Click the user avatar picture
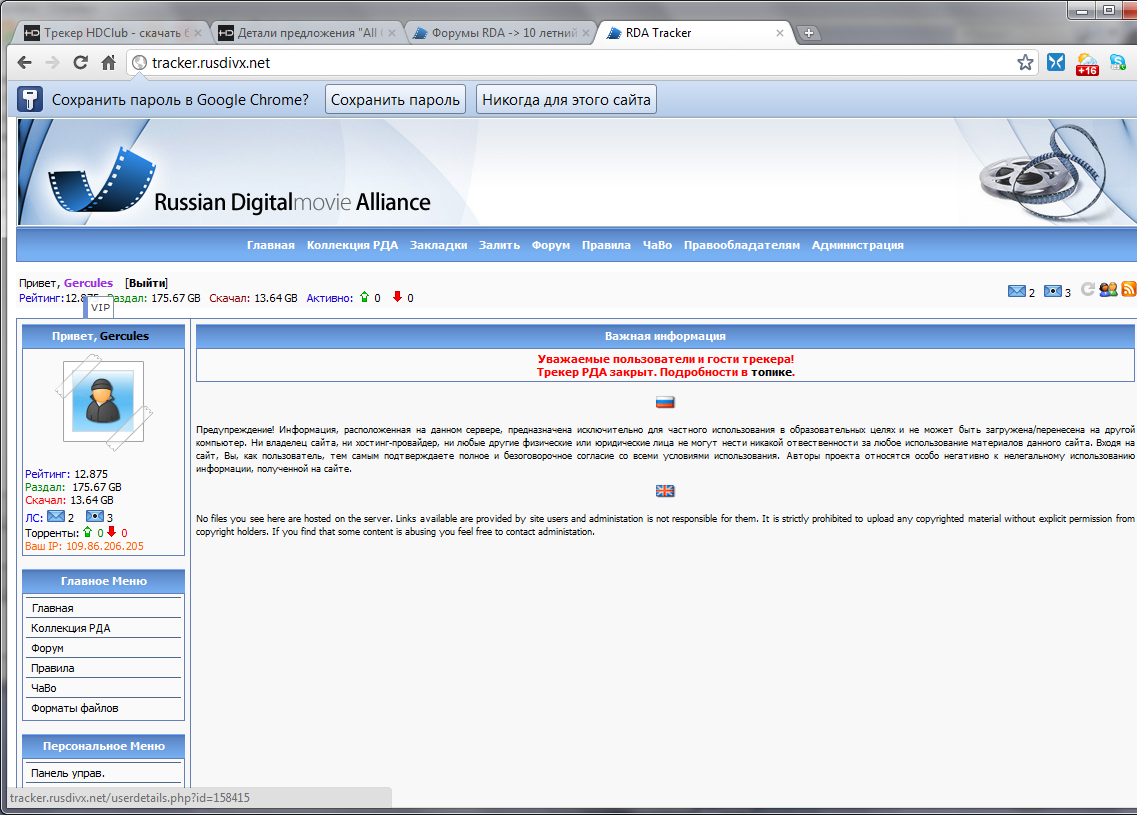Viewport: 1137px width, 815px height. [x=103, y=401]
